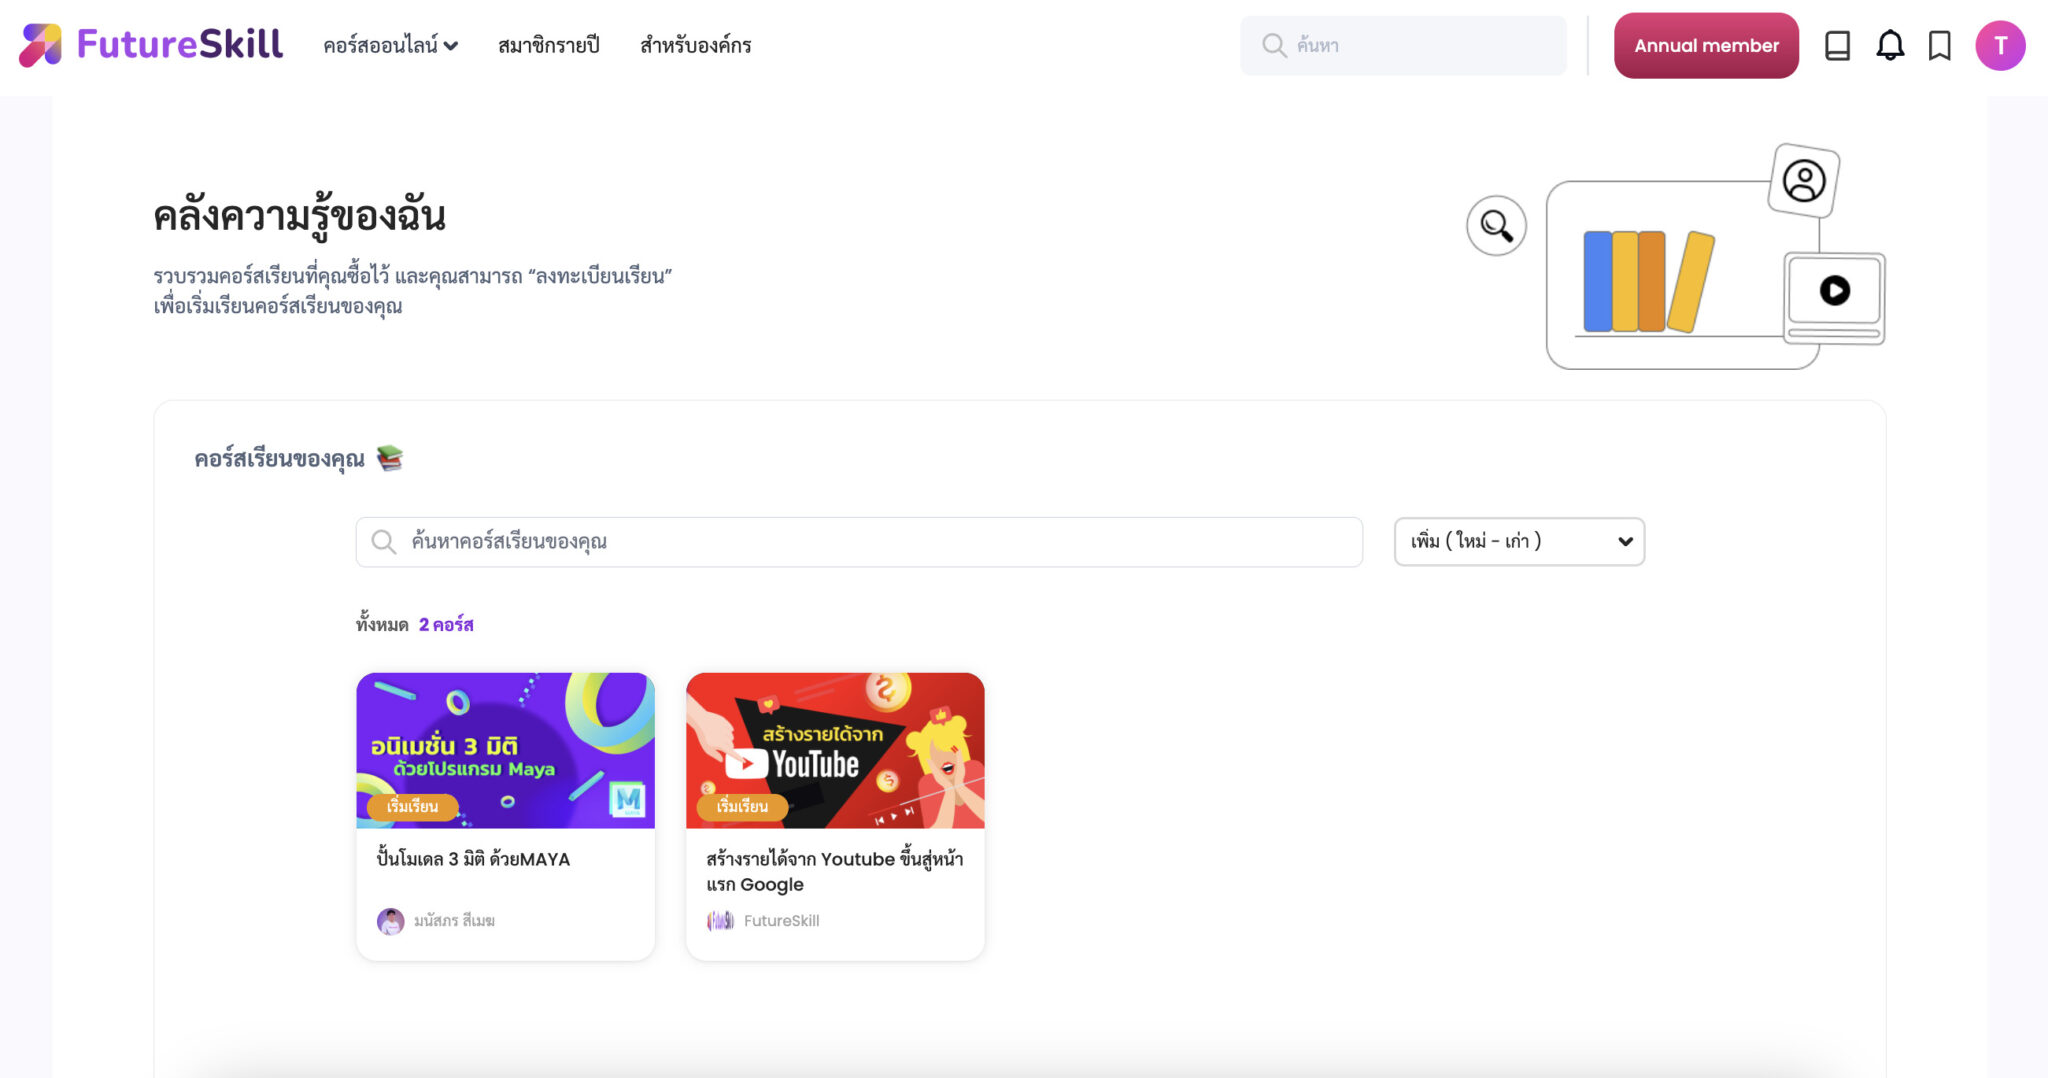Expand the chevron next to คอร์สออนไลน์
Image resolution: width=2048 pixels, height=1078 pixels.
coord(451,46)
